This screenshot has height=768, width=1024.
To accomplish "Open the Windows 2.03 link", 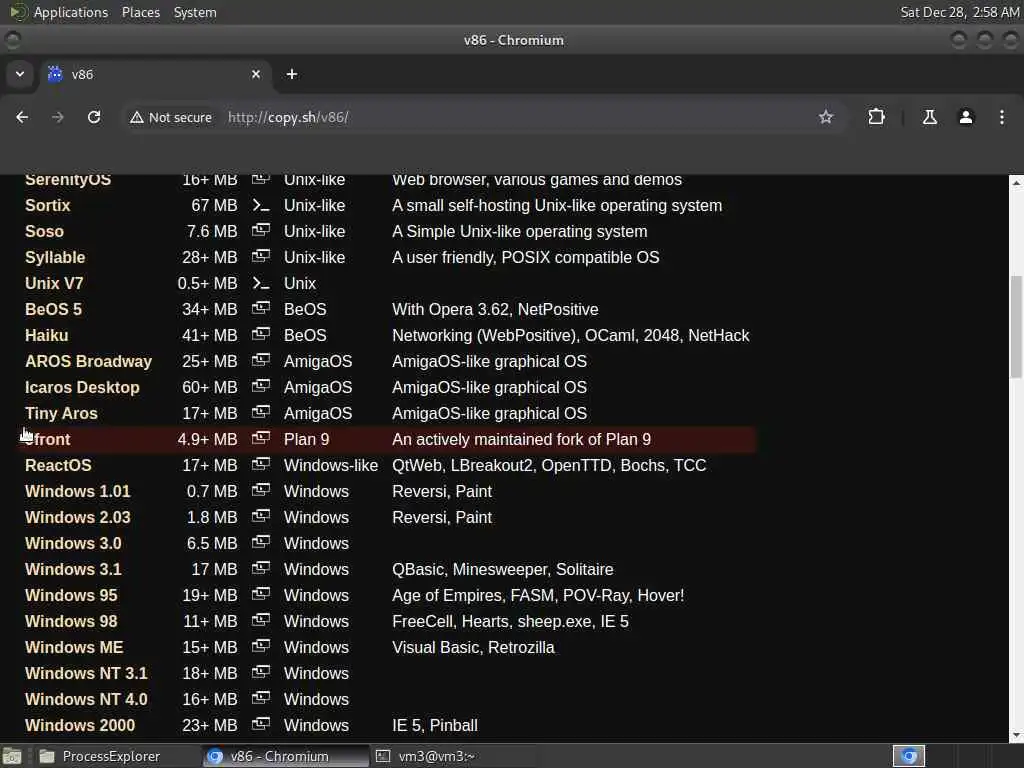I will [x=78, y=517].
